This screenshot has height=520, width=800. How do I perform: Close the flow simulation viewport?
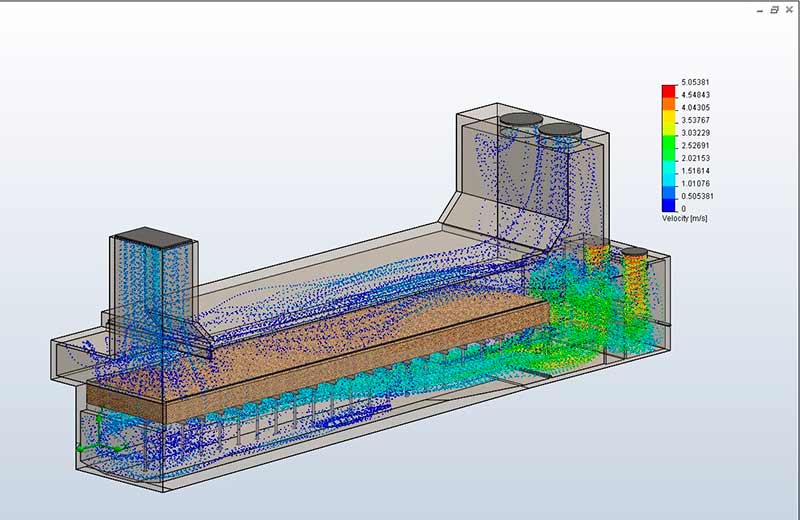pyautogui.click(x=789, y=8)
